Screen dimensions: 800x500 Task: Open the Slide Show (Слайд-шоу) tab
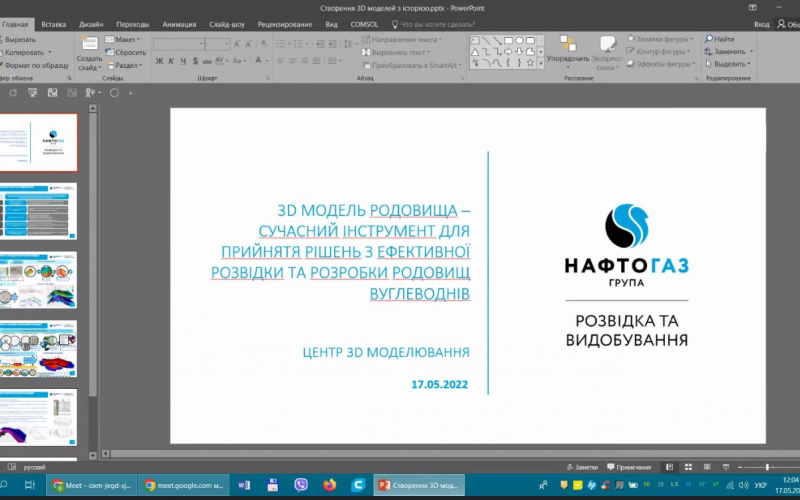tap(227, 24)
